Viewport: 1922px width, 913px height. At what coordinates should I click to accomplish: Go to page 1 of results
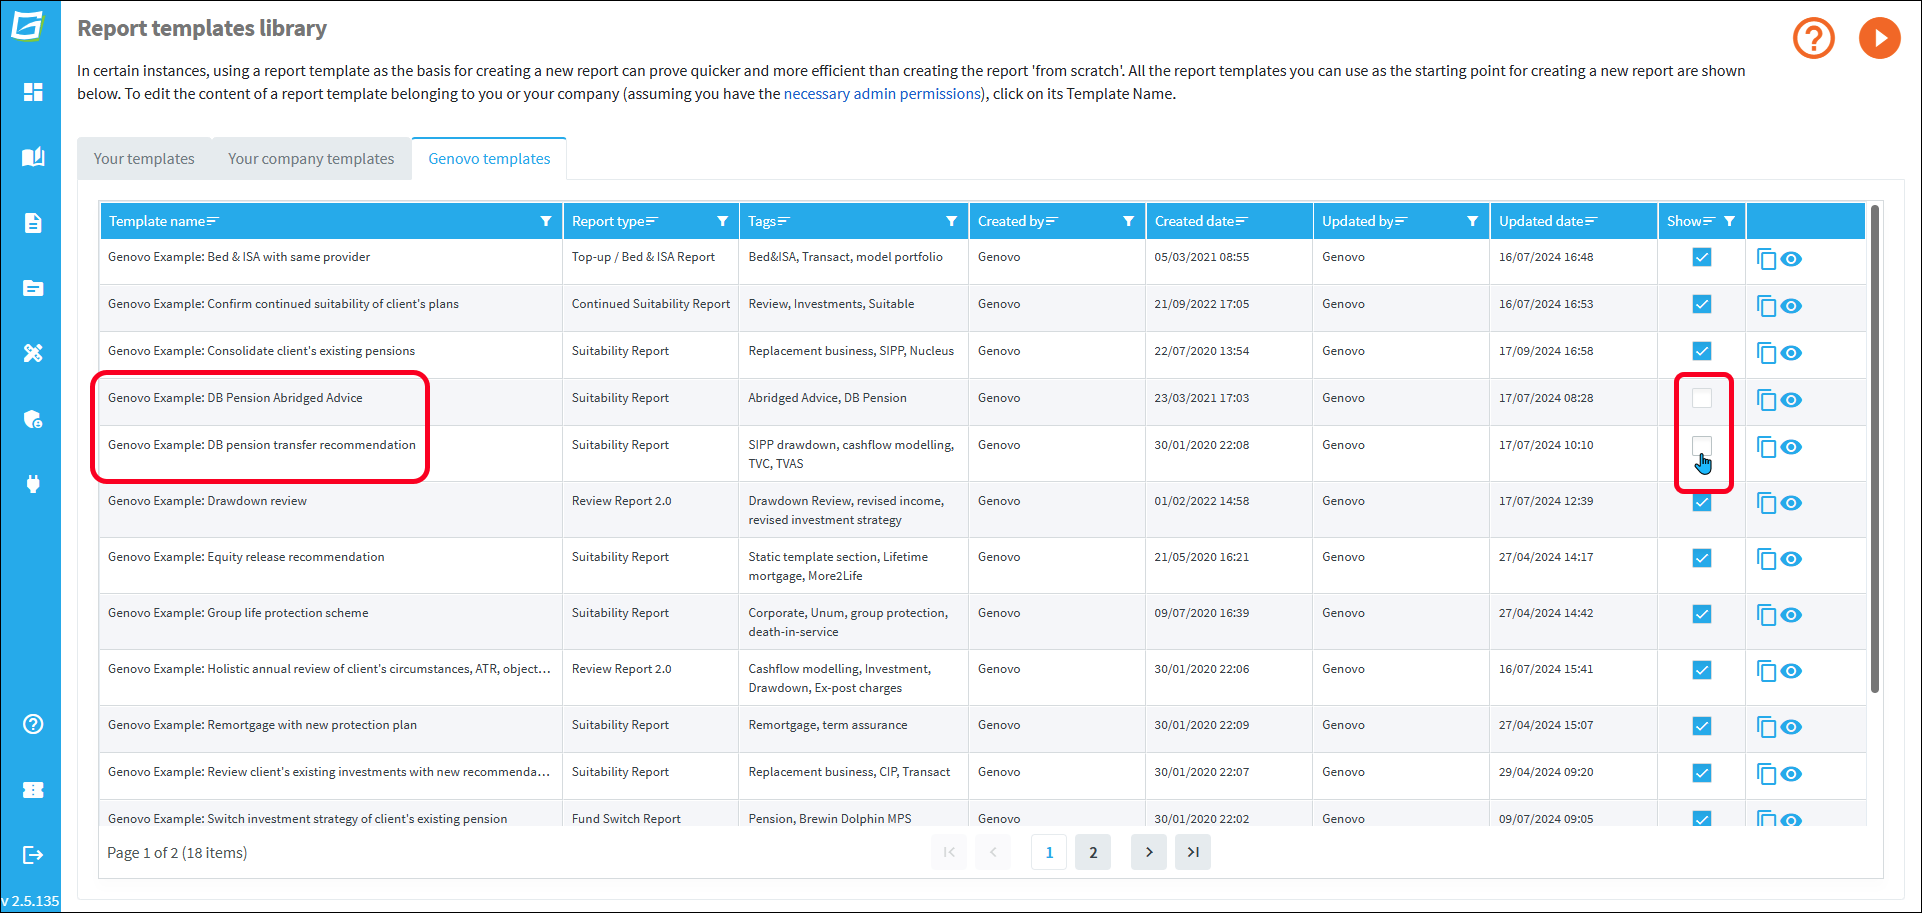coord(1049,852)
